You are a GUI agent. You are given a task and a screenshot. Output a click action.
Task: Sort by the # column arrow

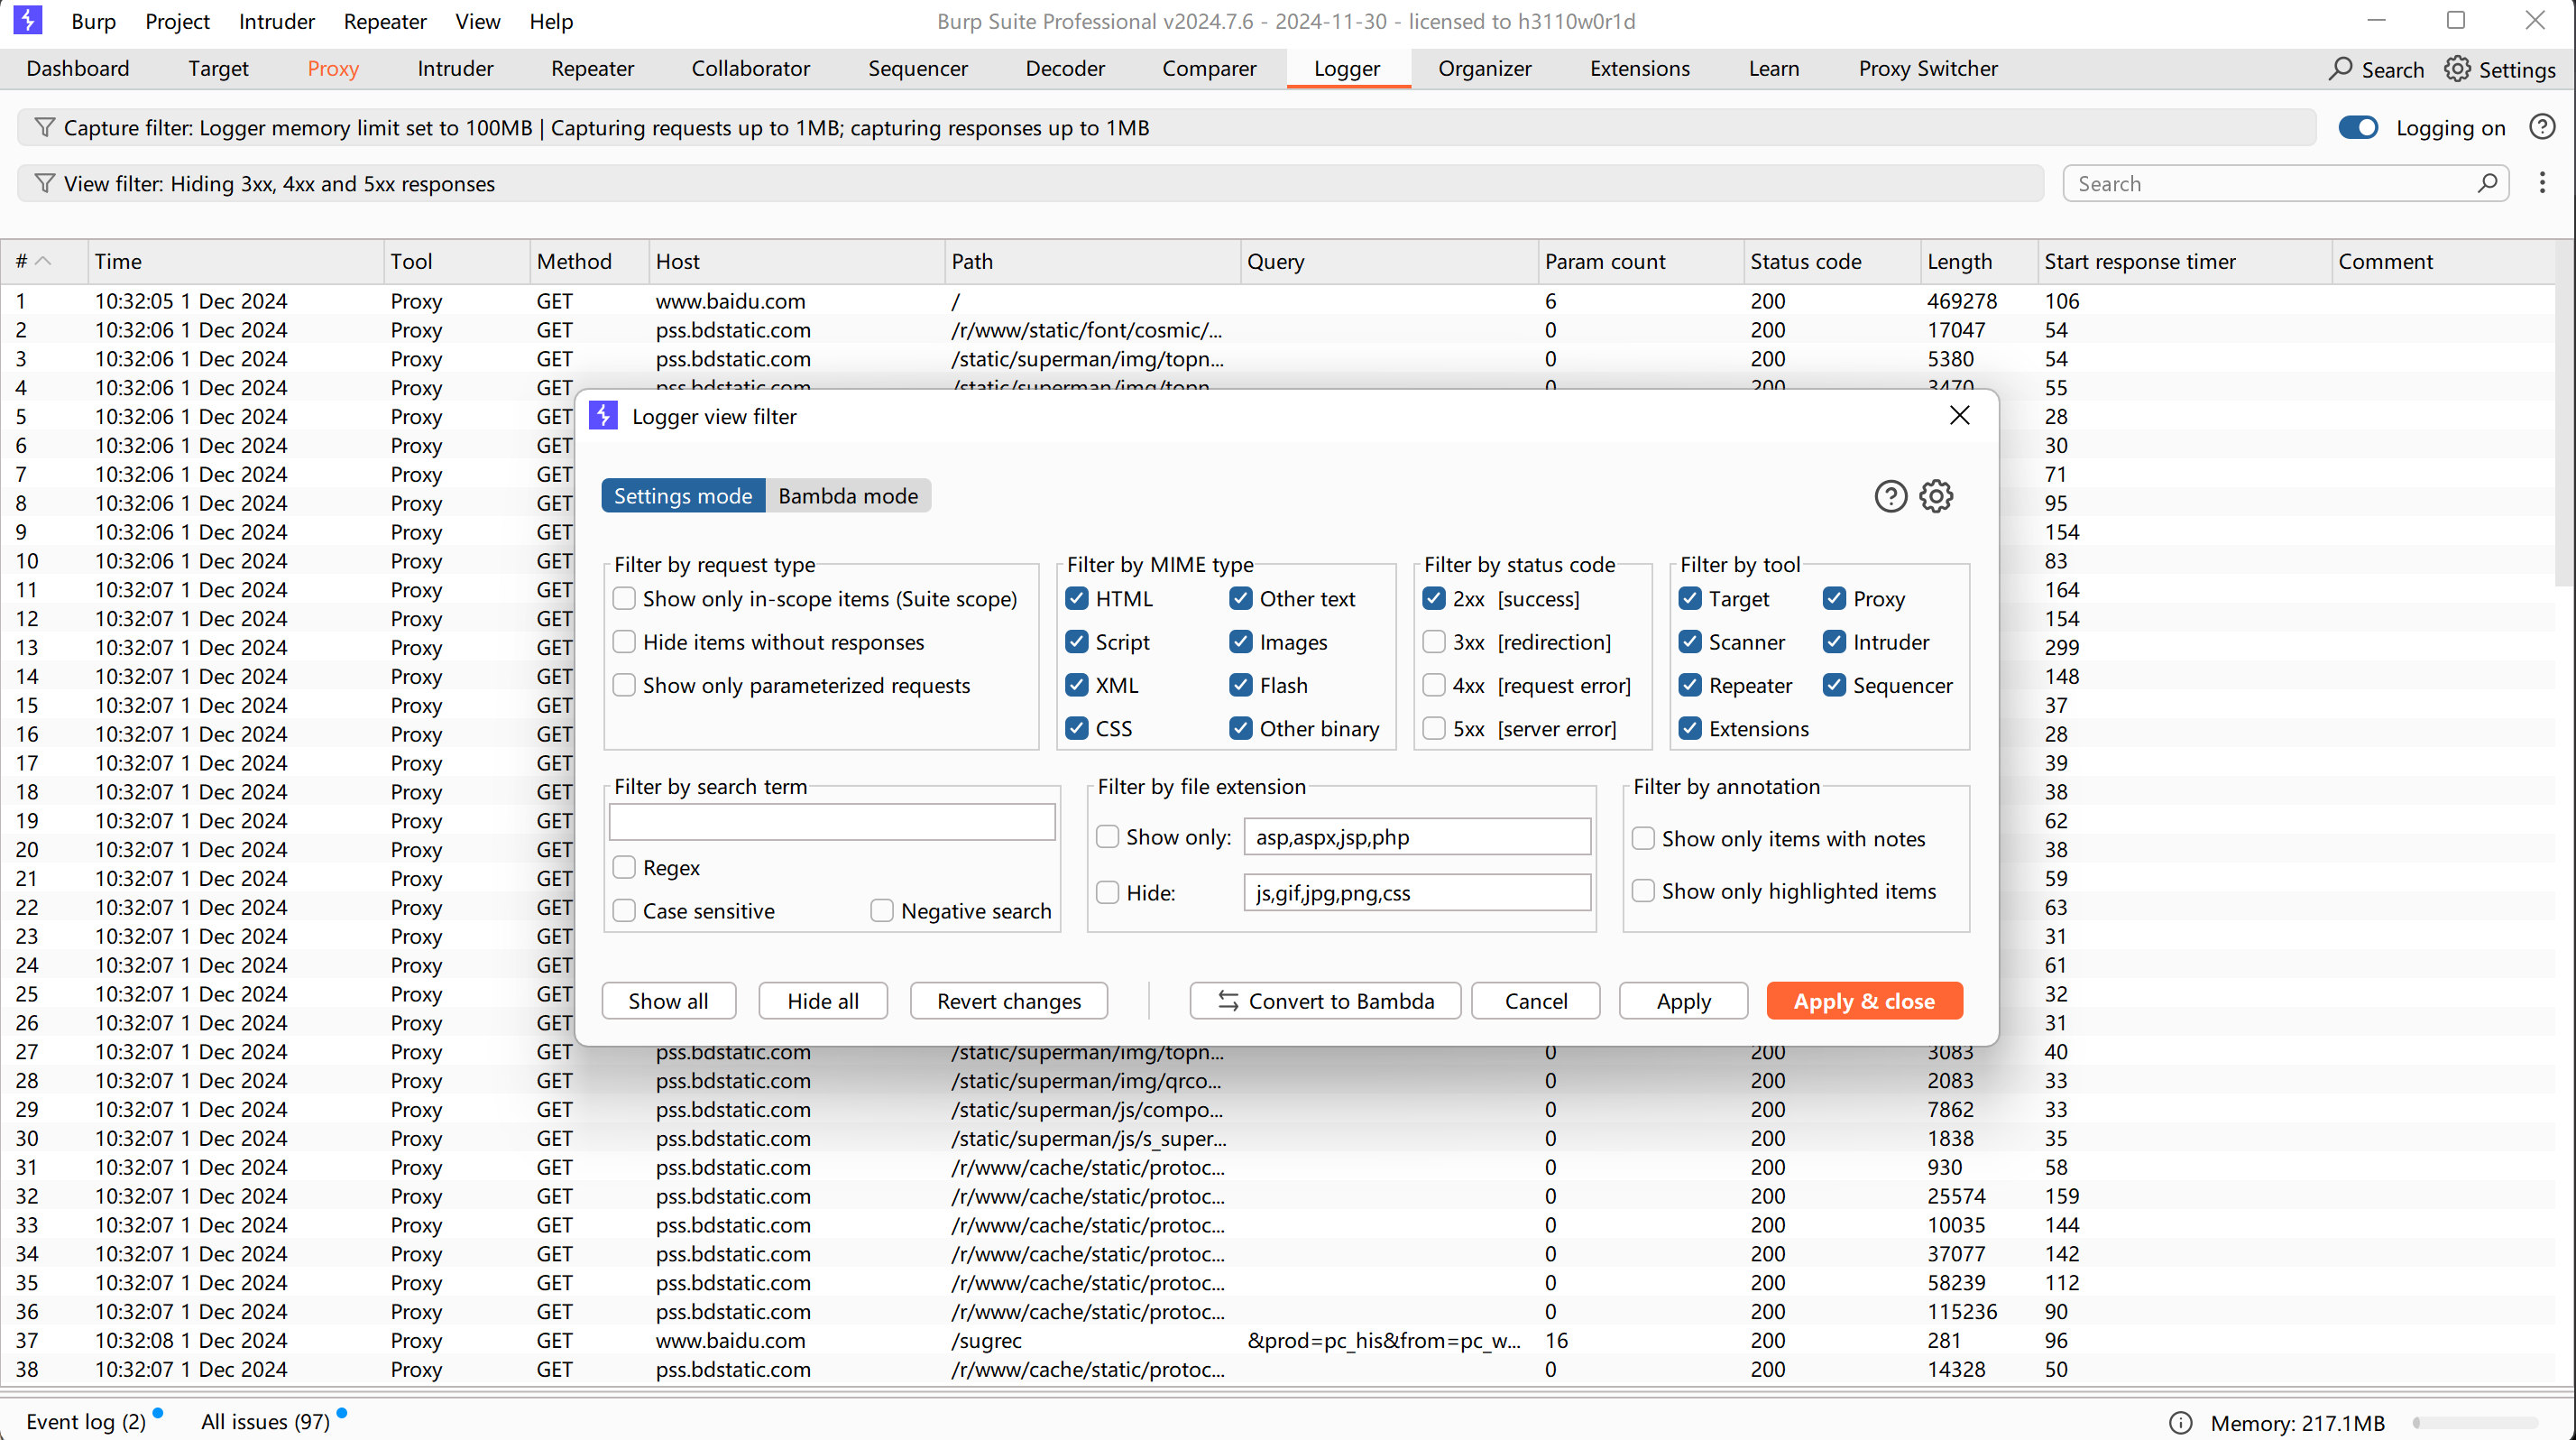tap(43, 261)
